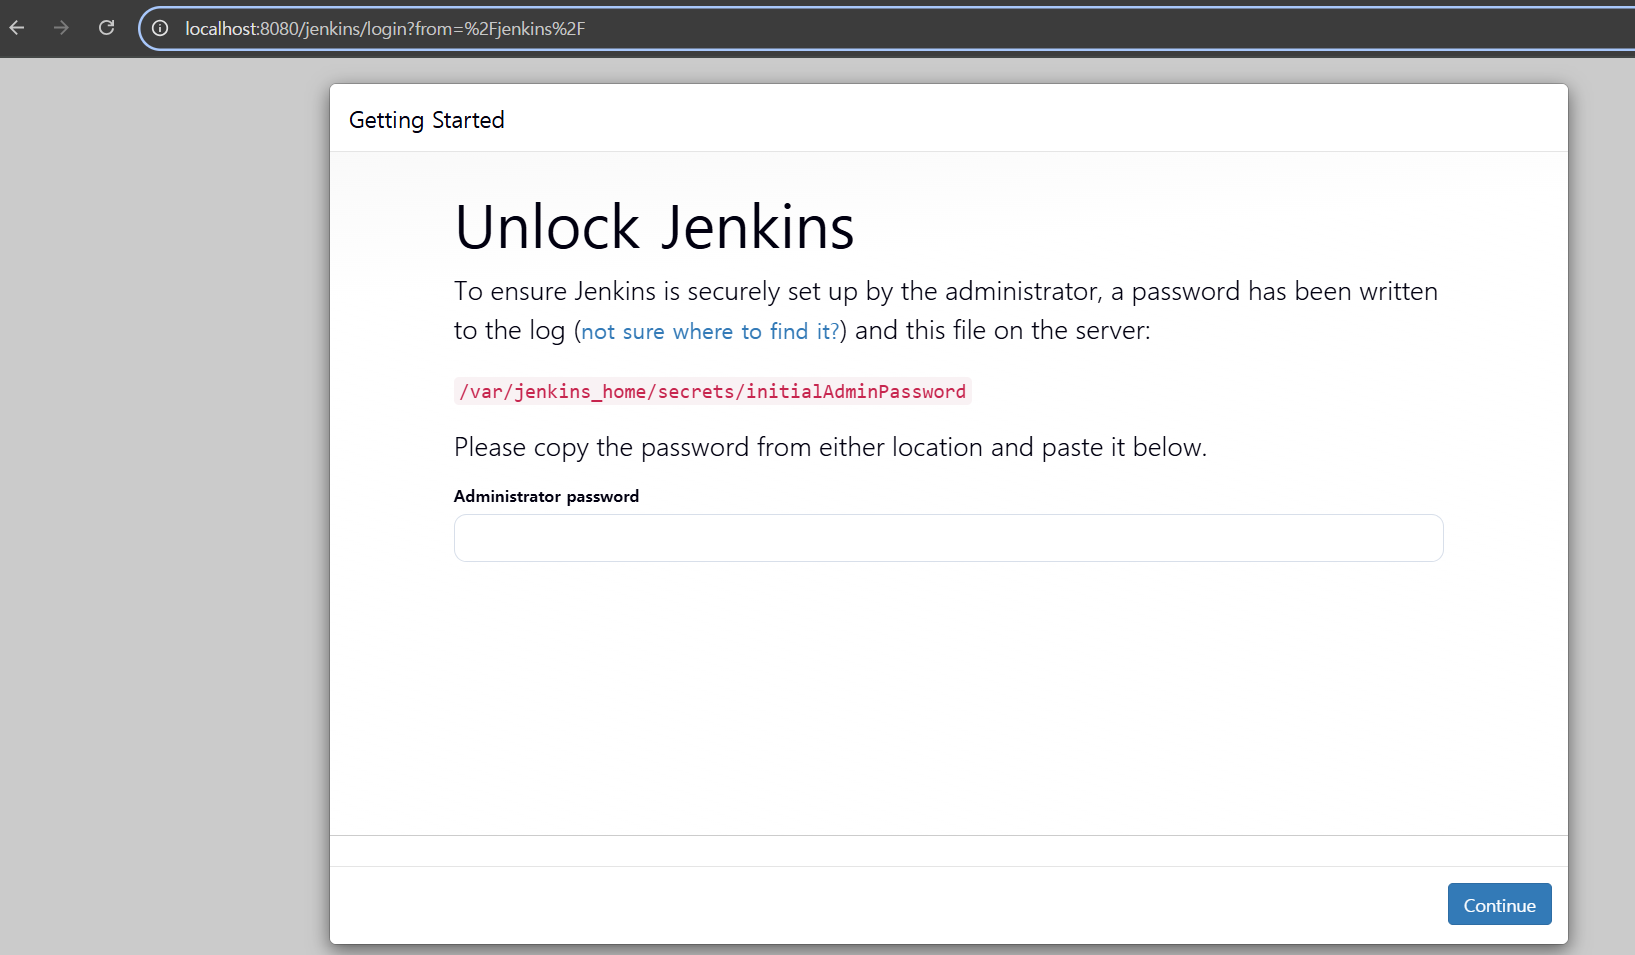
Task: Open the 'not sure where to find it?' link
Action: [710, 331]
